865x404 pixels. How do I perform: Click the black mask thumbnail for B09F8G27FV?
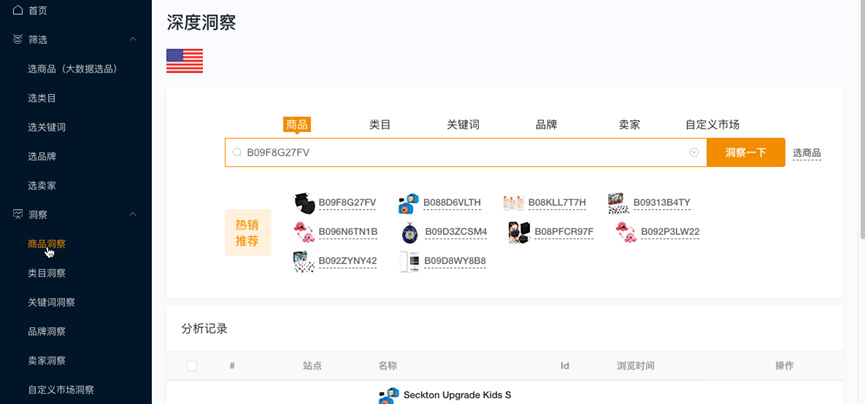point(304,203)
